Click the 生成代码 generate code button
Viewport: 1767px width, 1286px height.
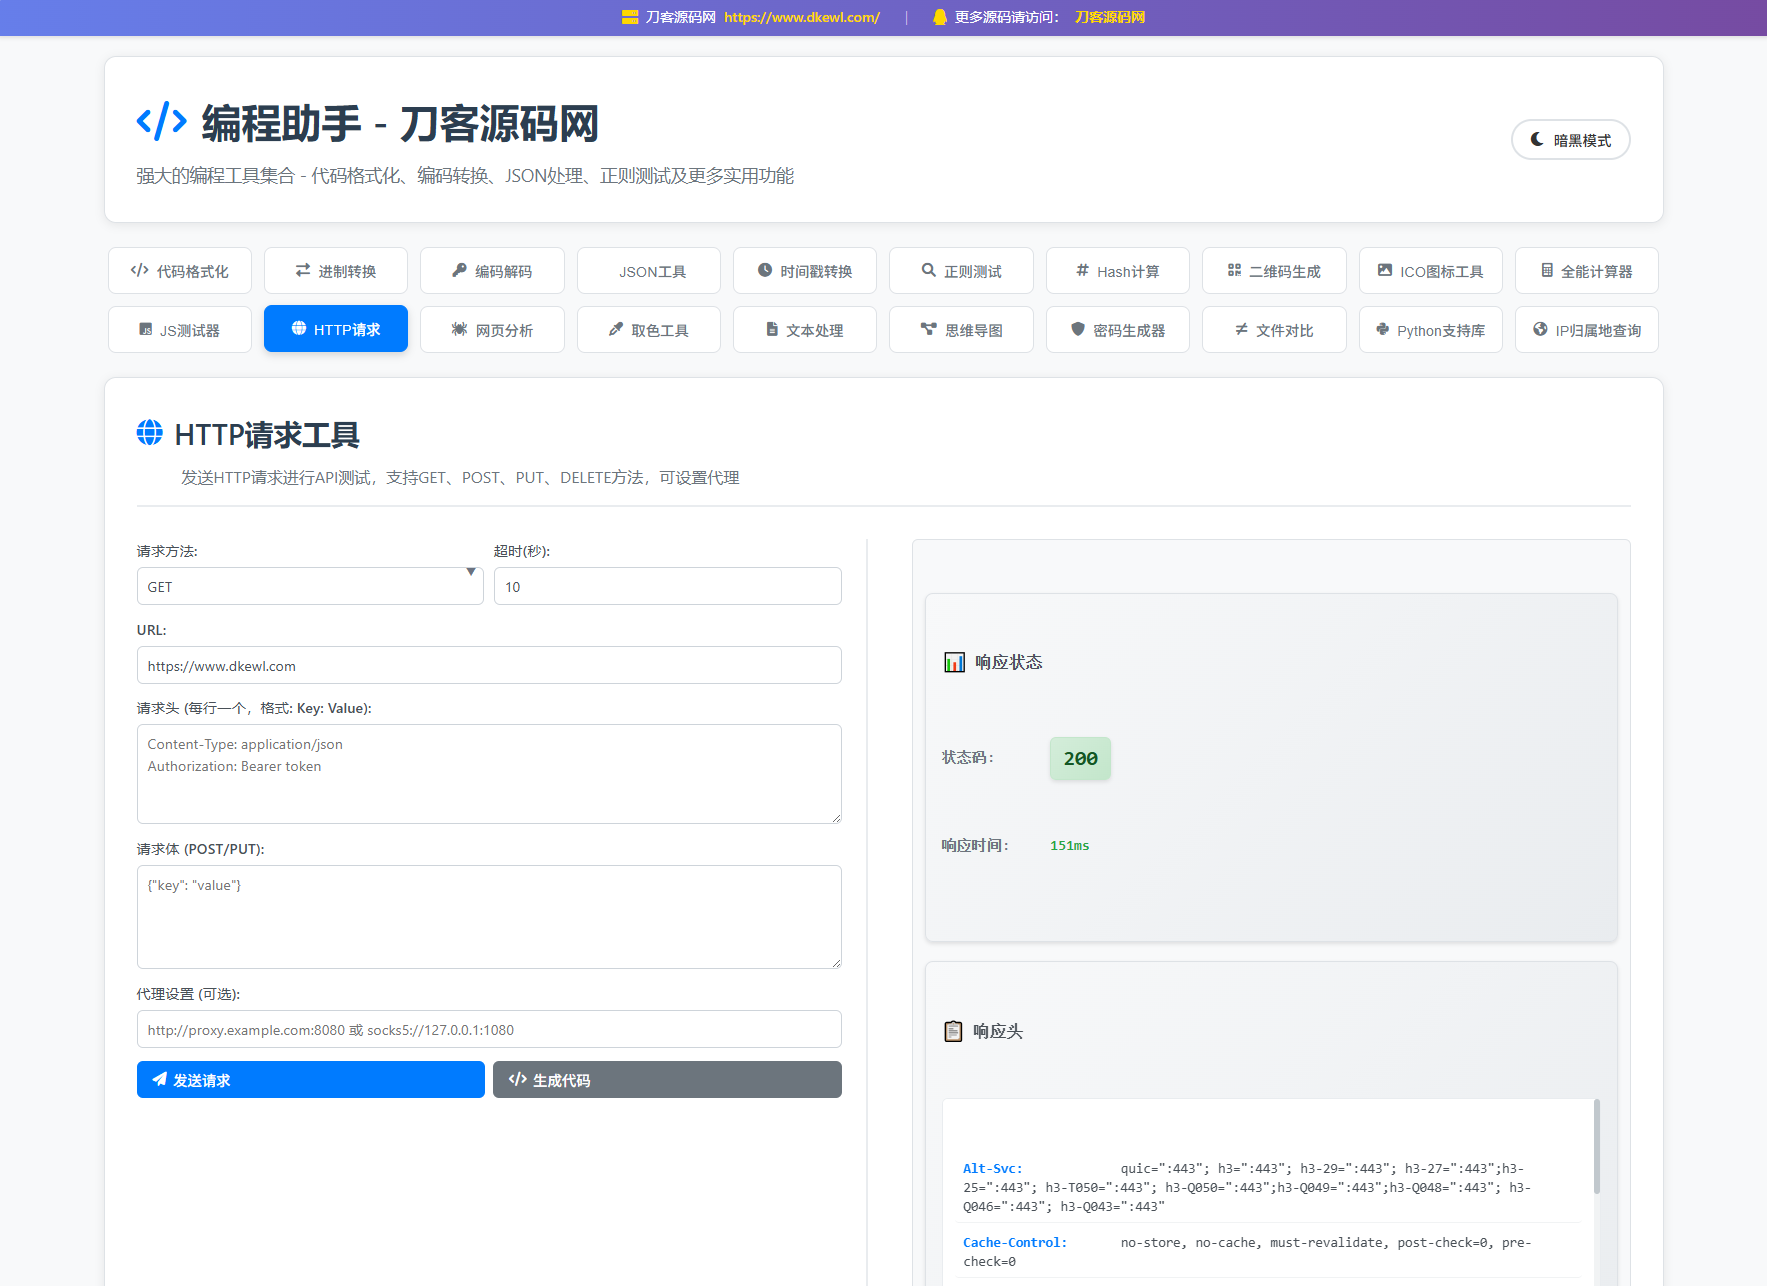click(666, 1079)
